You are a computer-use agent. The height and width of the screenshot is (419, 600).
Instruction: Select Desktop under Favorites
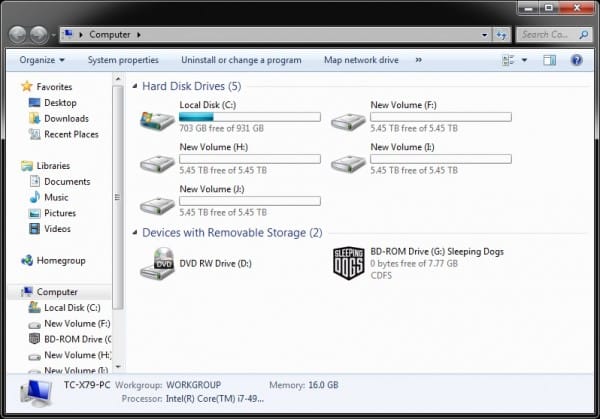[60, 103]
